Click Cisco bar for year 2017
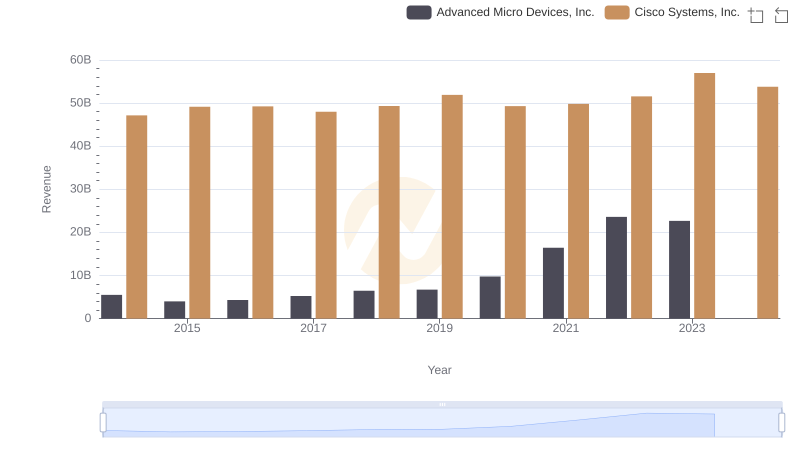This screenshot has width=800, height=461. tap(326, 215)
